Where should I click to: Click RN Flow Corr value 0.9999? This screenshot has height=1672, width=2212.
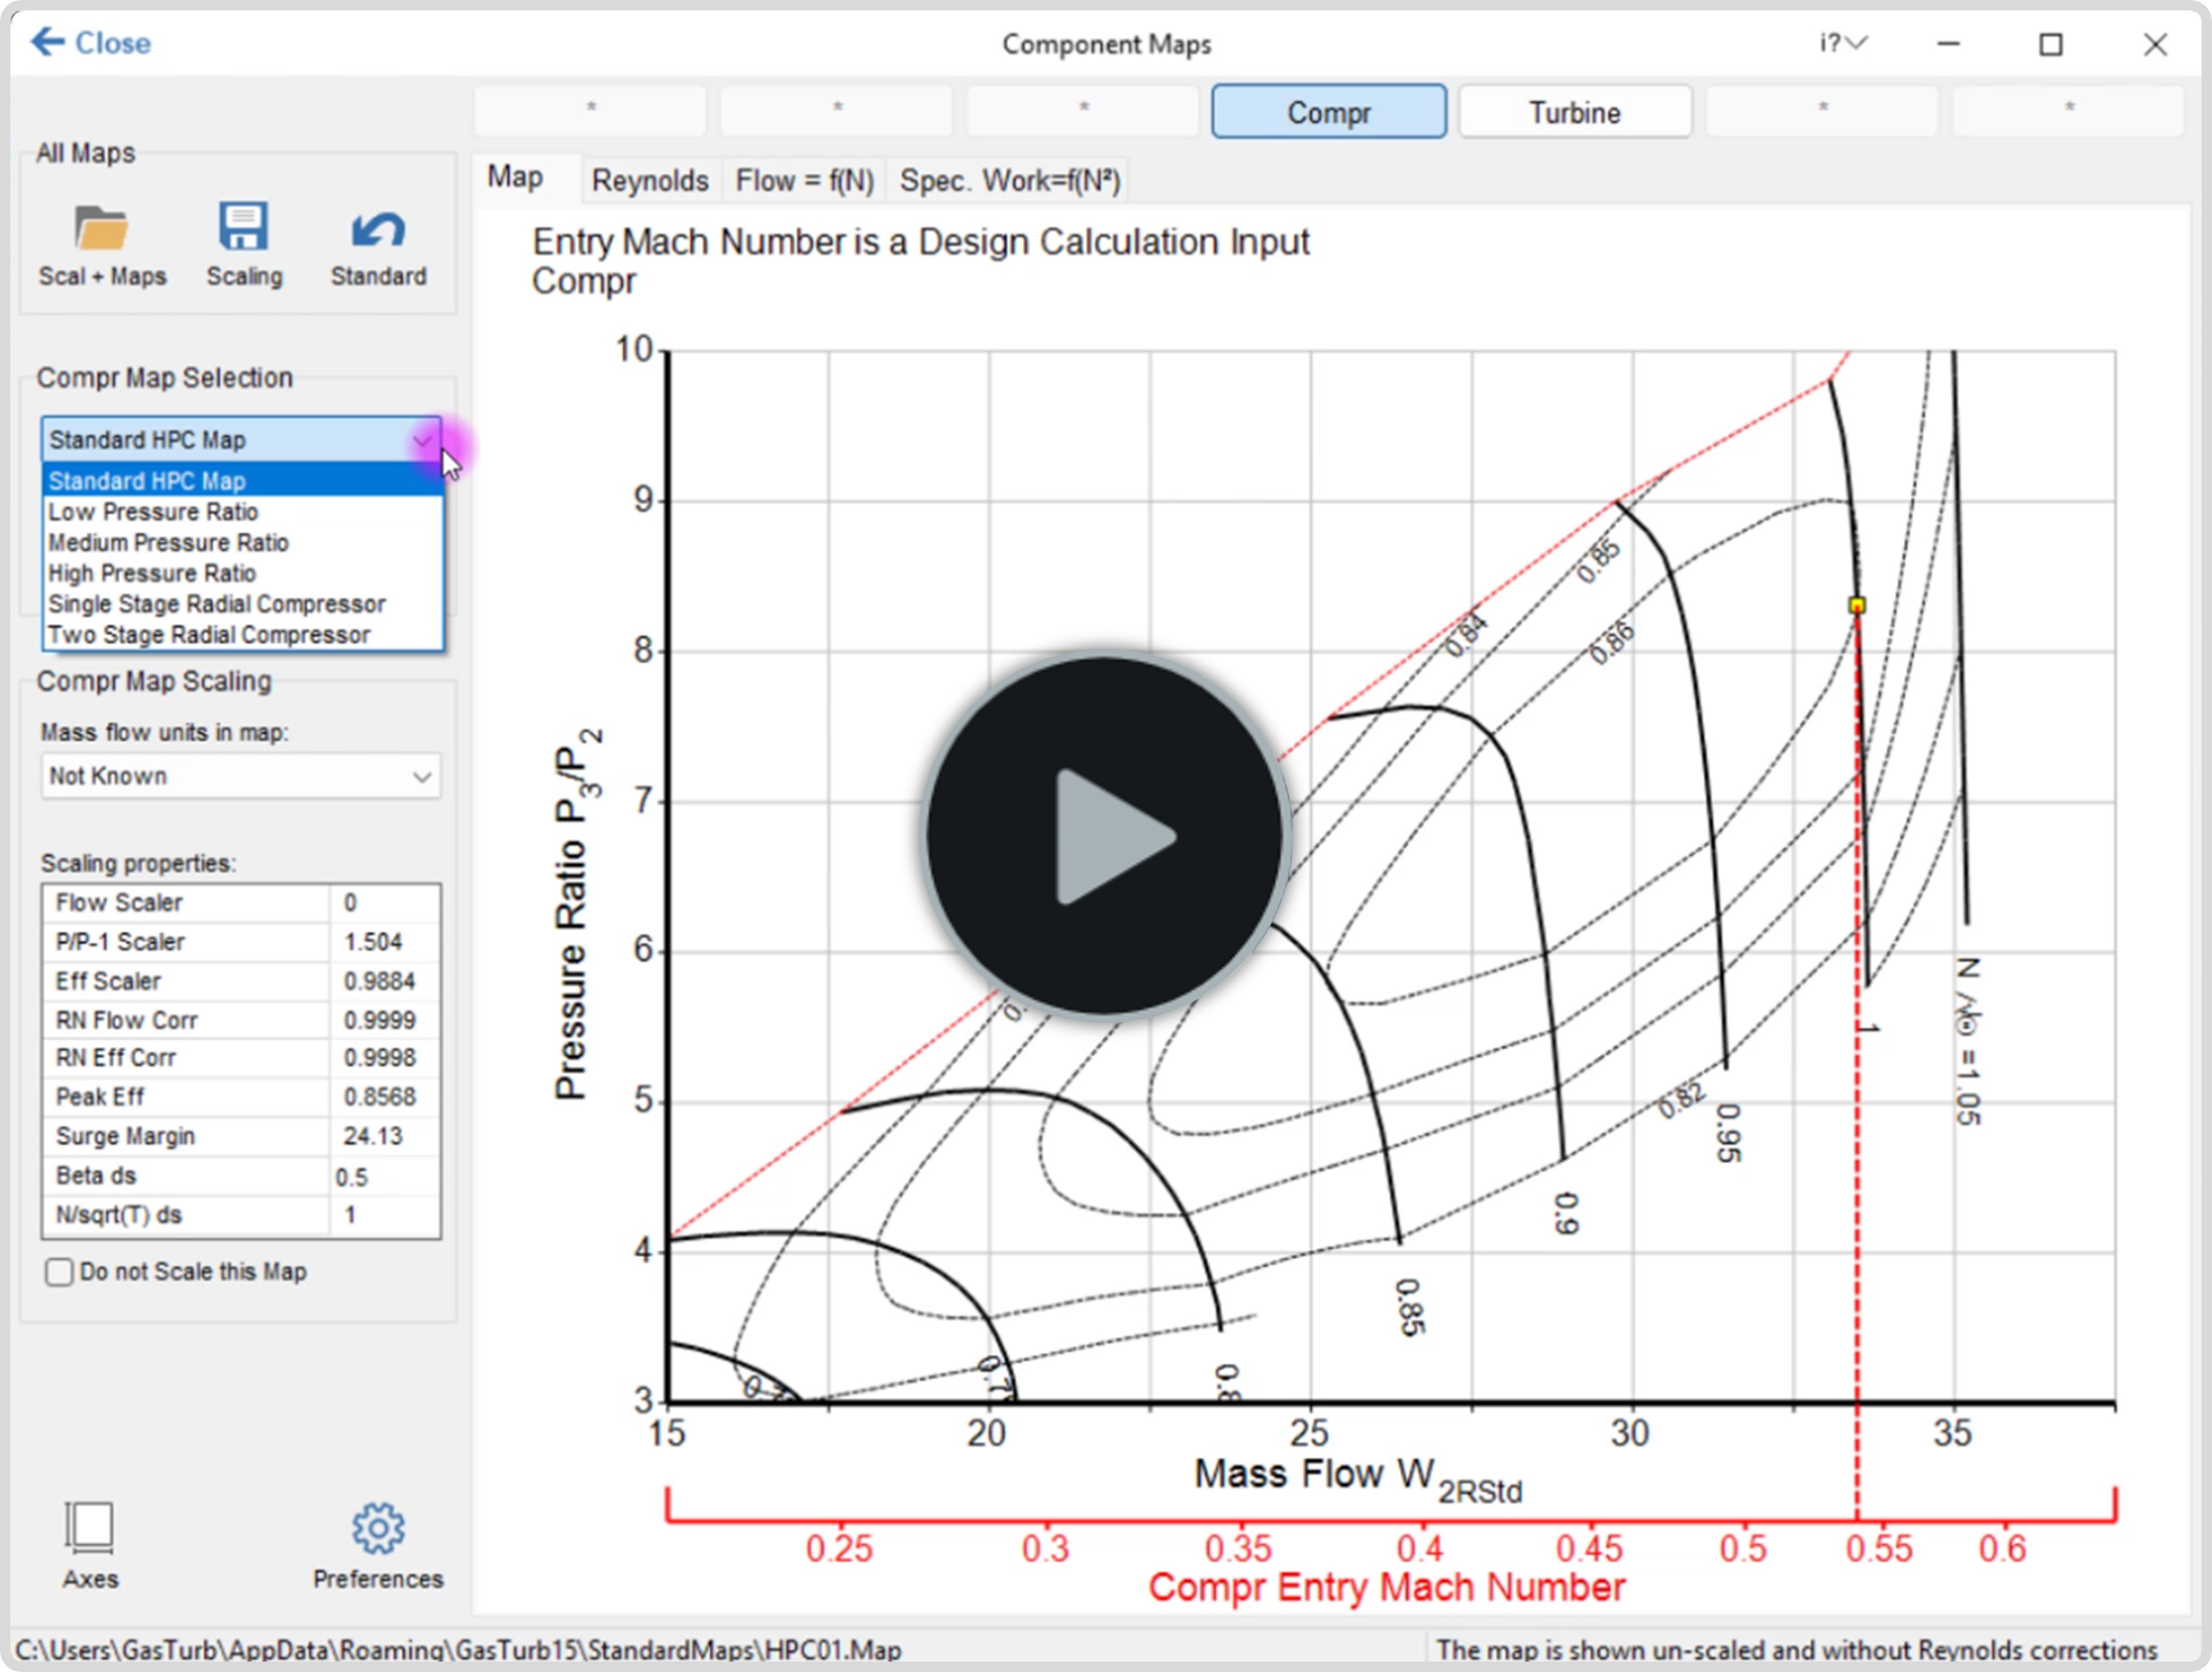[384, 1020]
